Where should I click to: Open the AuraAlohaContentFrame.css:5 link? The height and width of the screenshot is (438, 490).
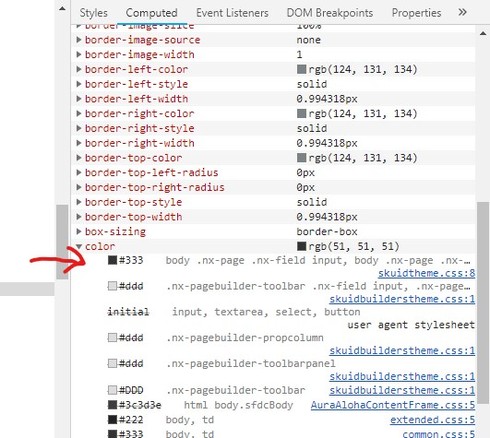[x=393, y=405]
